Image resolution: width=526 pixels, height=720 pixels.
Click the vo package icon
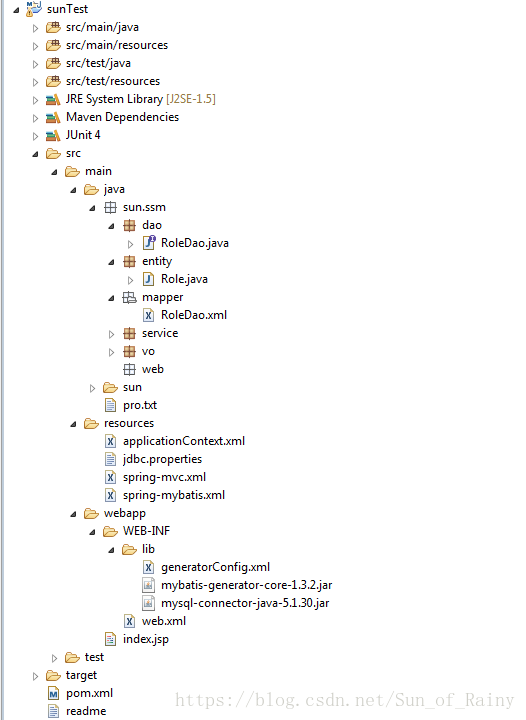click(x=129, y=352)
